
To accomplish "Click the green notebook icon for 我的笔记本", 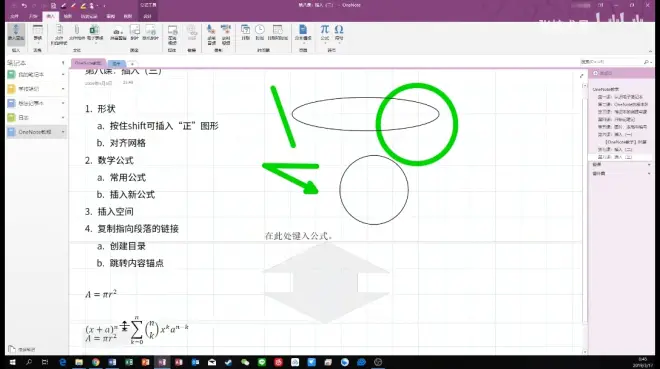I will [x=11, y=74].
